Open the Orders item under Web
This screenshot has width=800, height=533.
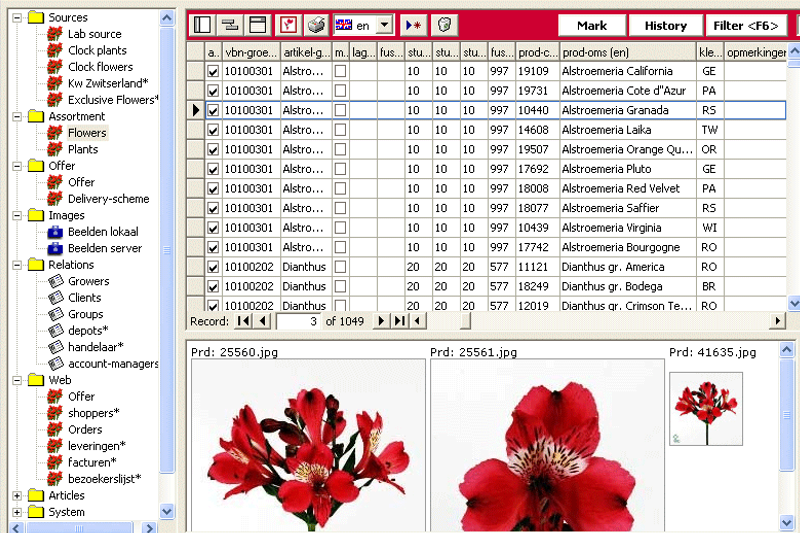tap(85, 430)
